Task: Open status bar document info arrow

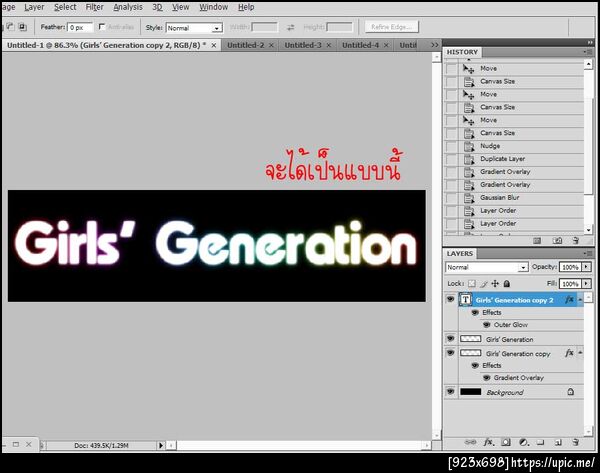Action: 161,445
